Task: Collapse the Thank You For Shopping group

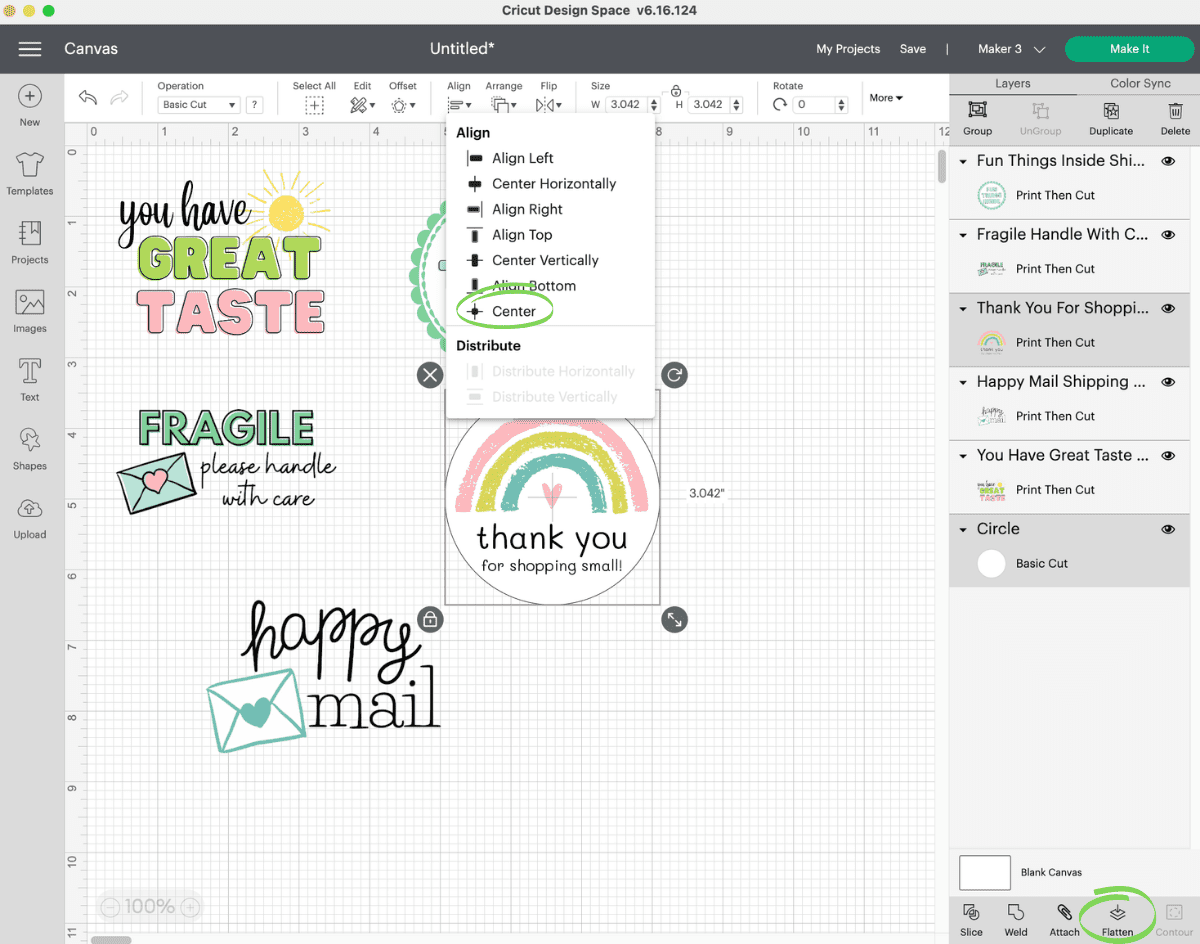Action: click(964, 308)
